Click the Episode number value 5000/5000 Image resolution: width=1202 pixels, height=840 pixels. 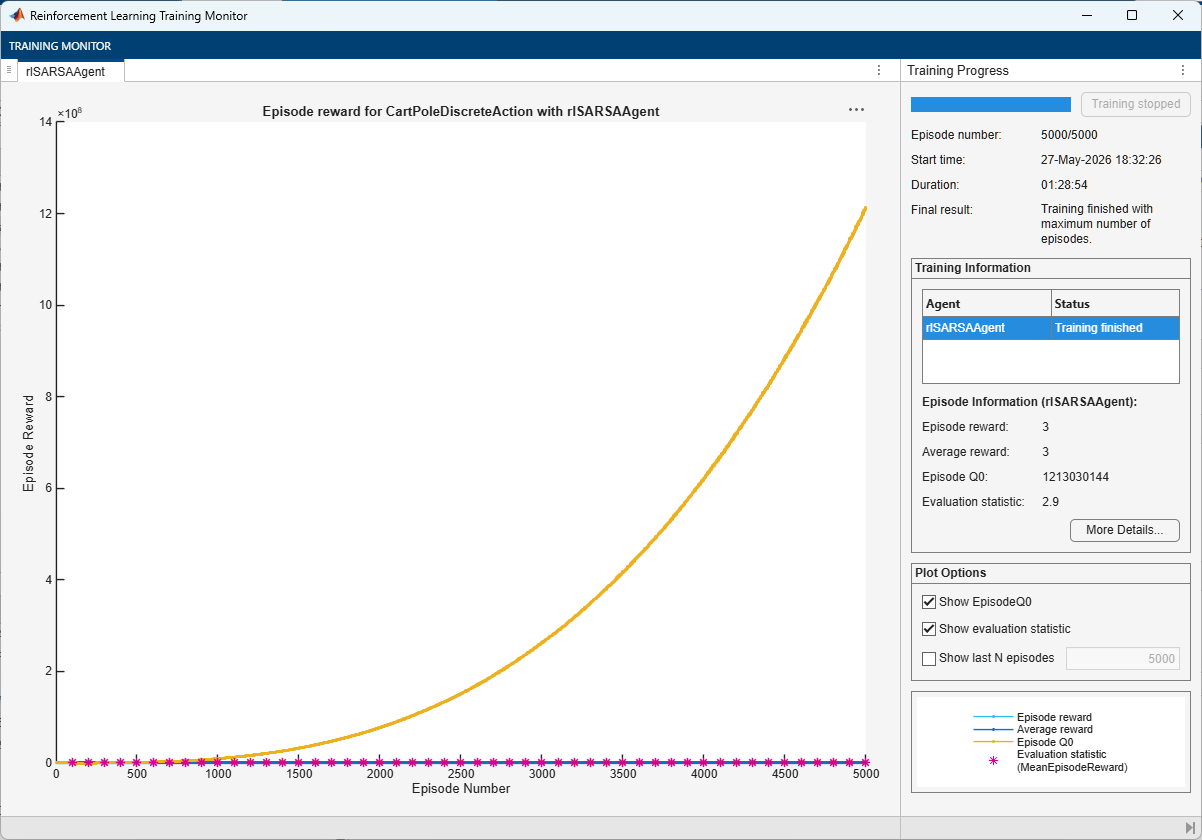coord(1069,135)
